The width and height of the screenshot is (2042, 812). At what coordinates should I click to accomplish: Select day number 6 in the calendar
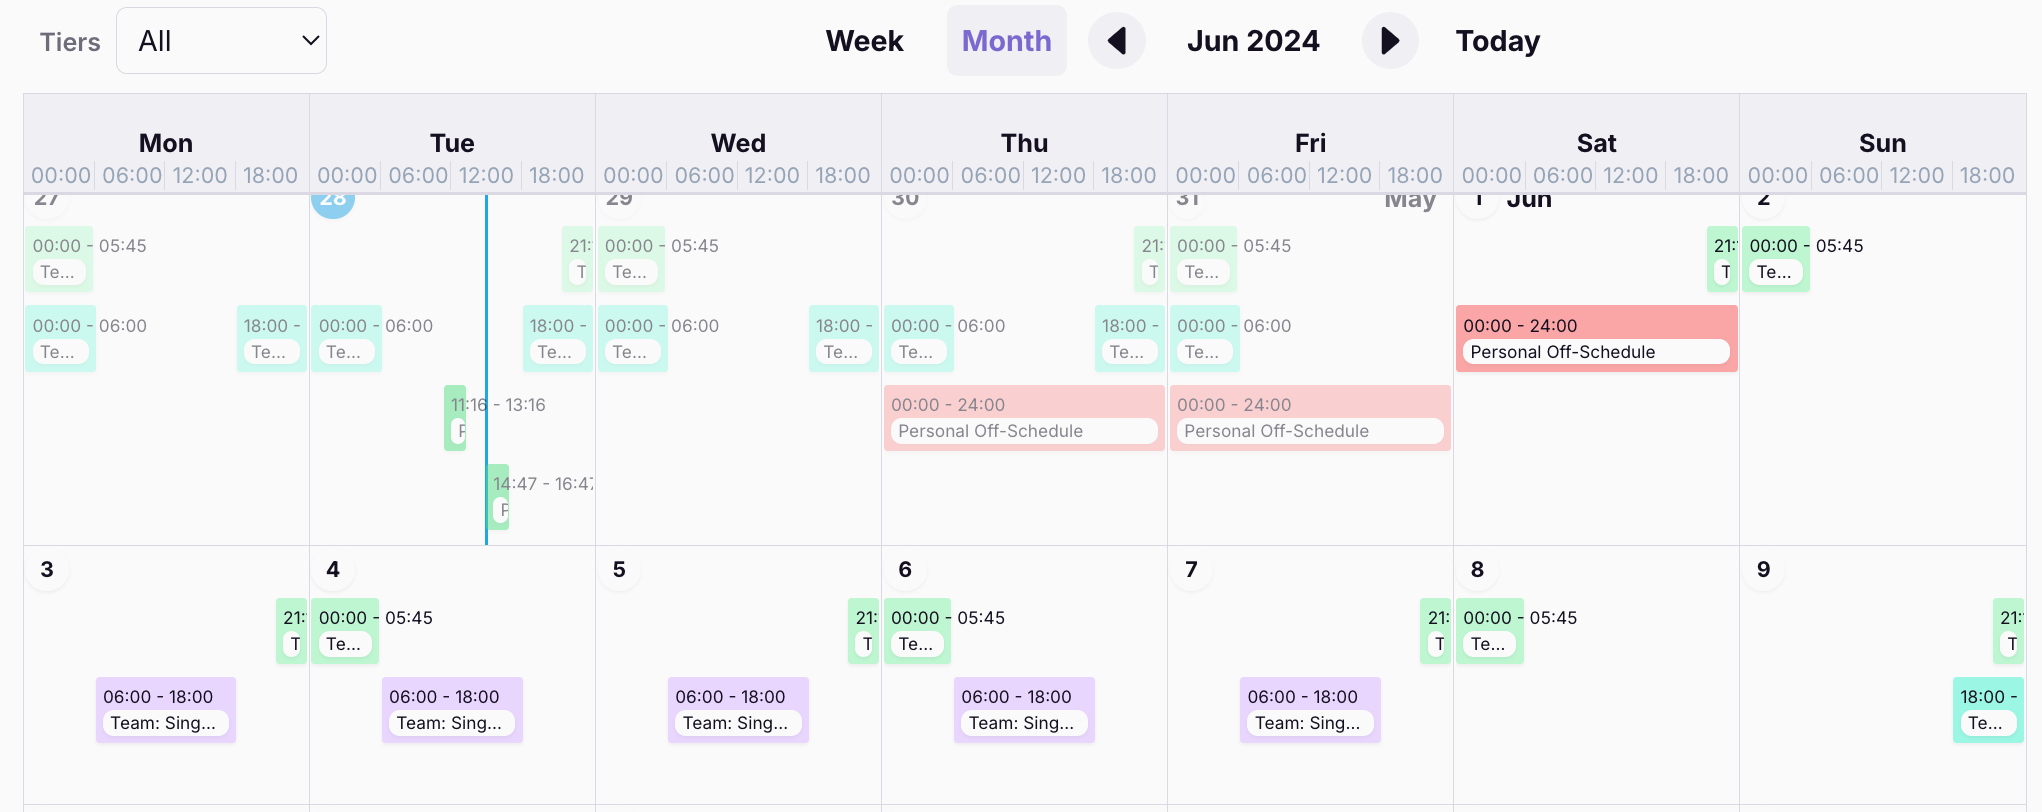905,570
